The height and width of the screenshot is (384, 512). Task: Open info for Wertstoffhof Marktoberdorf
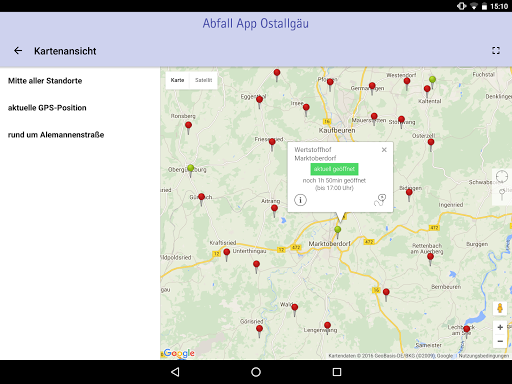click(300, 200)
